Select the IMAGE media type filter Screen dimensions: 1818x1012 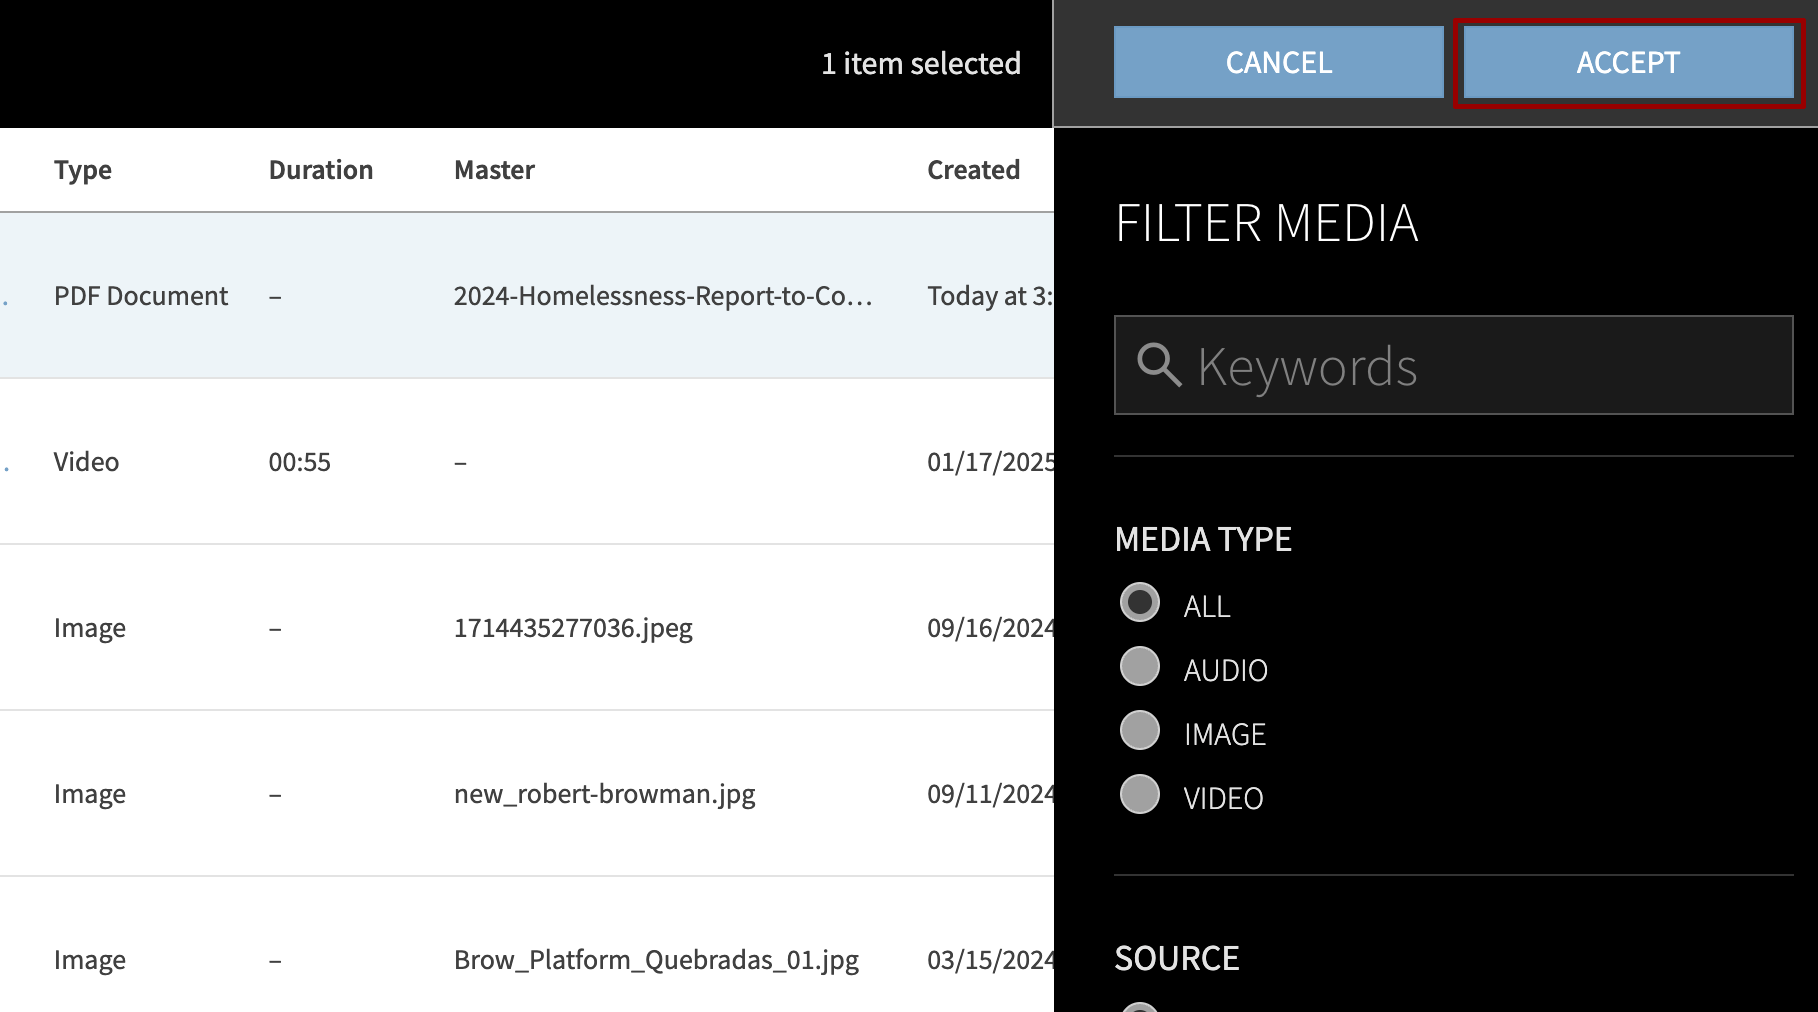tap(1139, 731)
